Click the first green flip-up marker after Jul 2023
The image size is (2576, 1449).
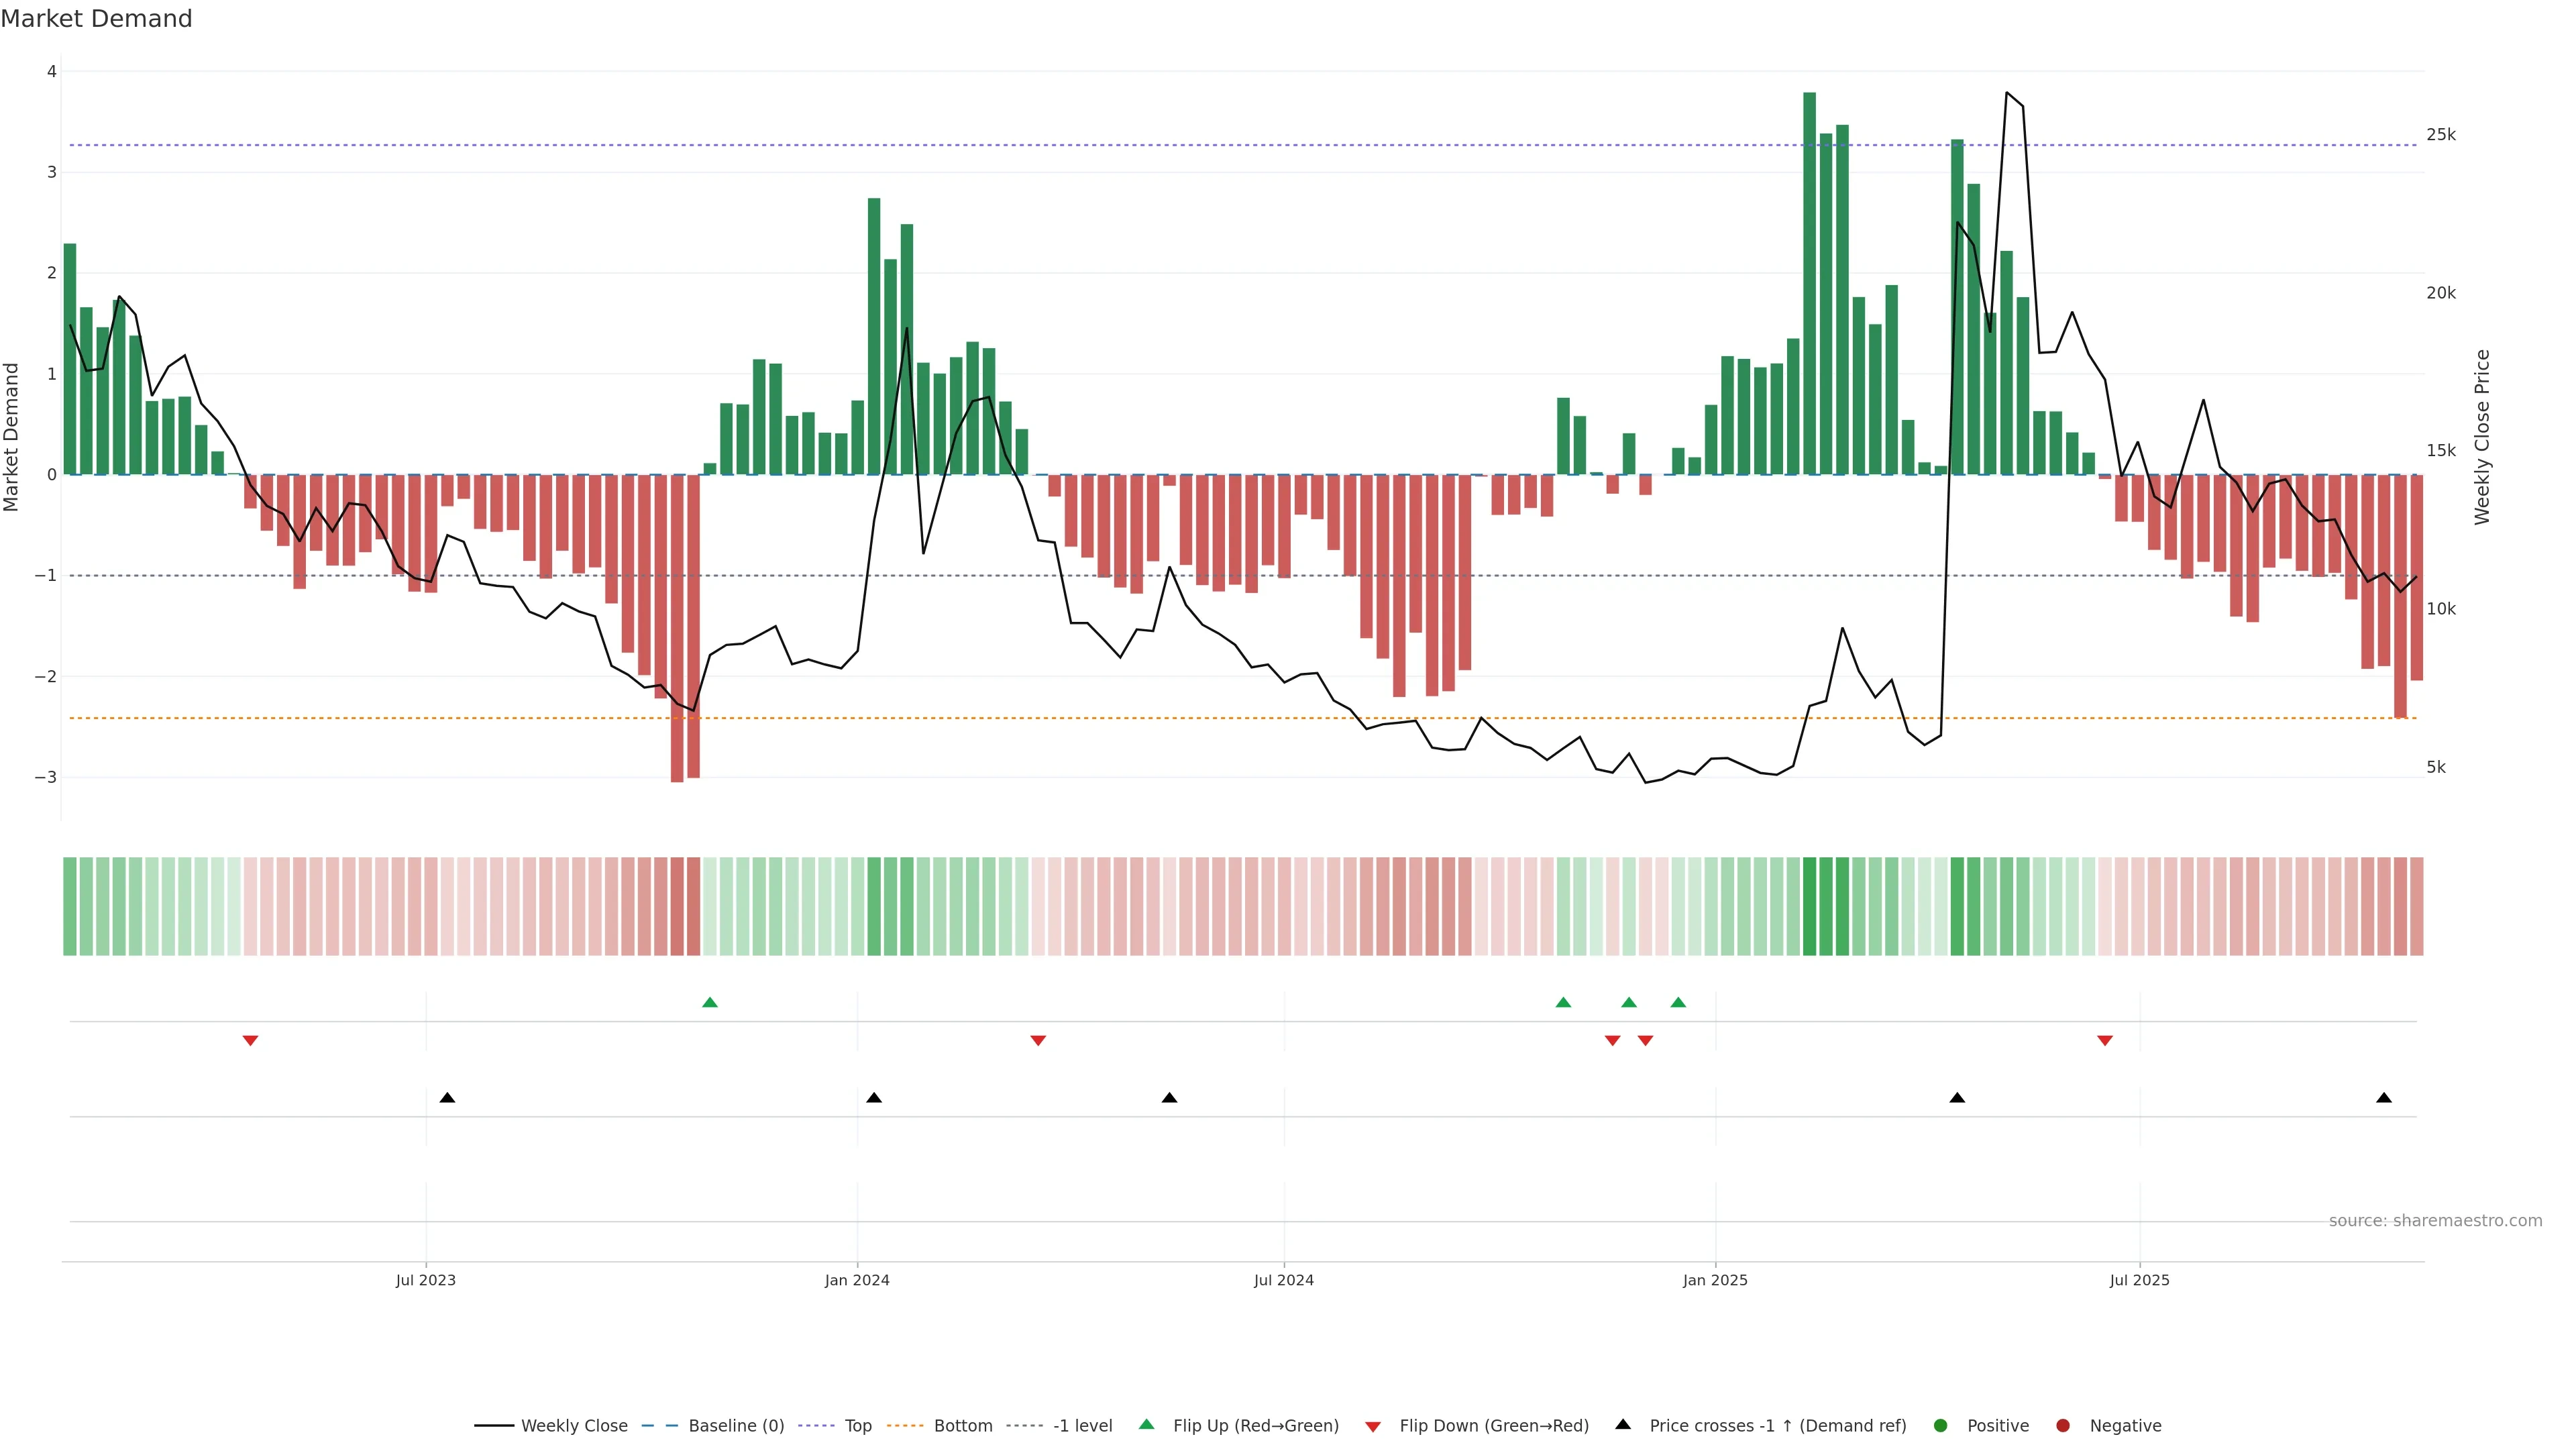coord(710,1002)
